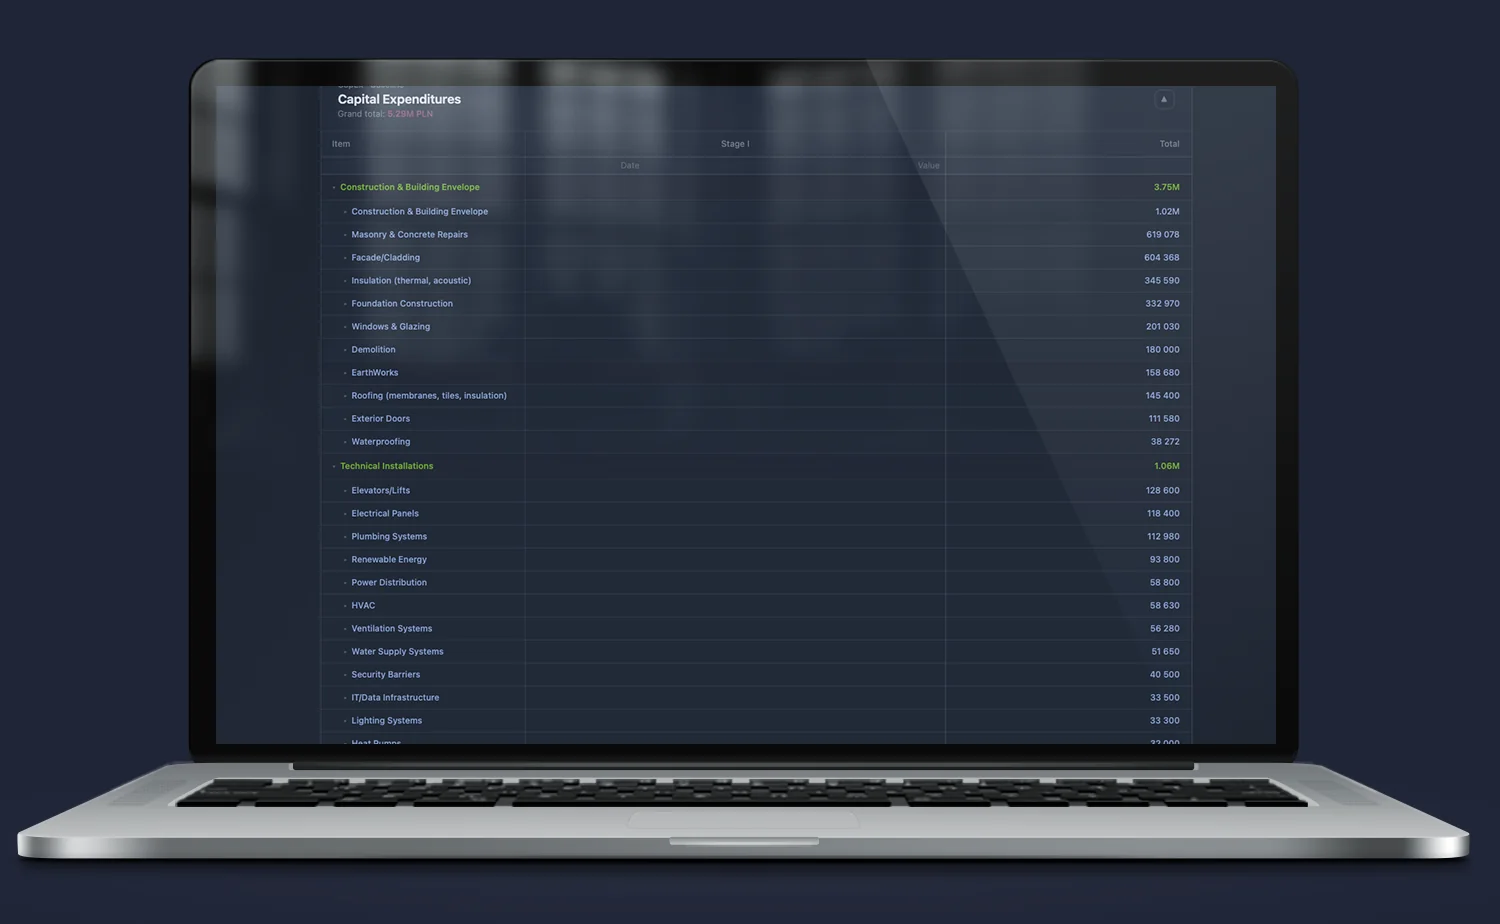Click the 145 400 total value
1500x924 pixels.
tap(1163, 396)
